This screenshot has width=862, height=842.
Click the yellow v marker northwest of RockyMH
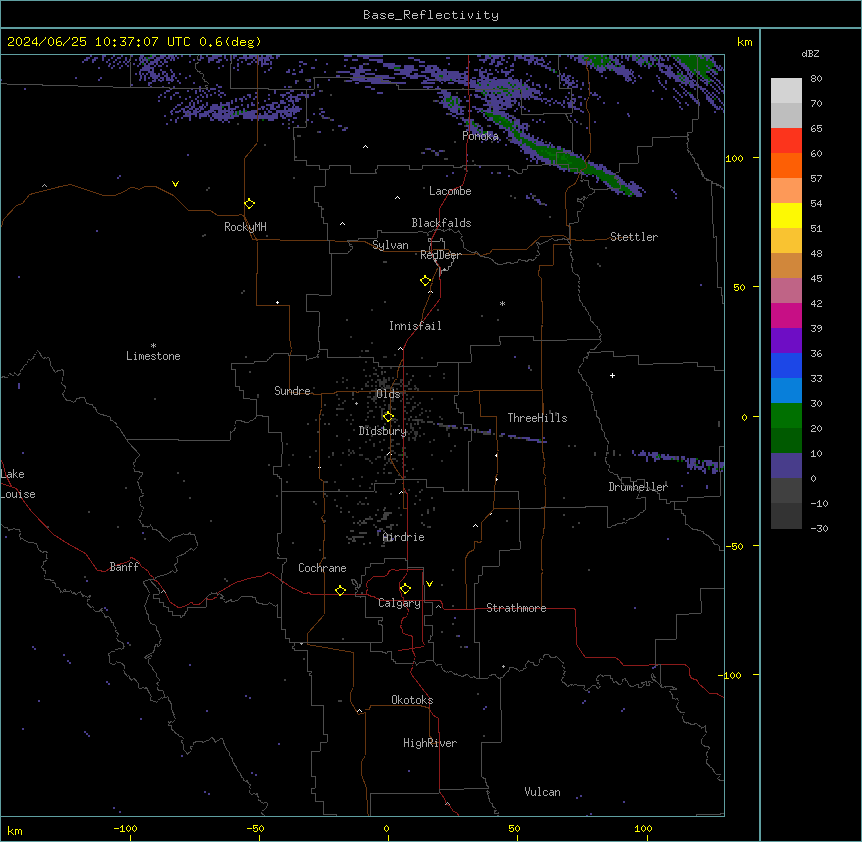175,184
